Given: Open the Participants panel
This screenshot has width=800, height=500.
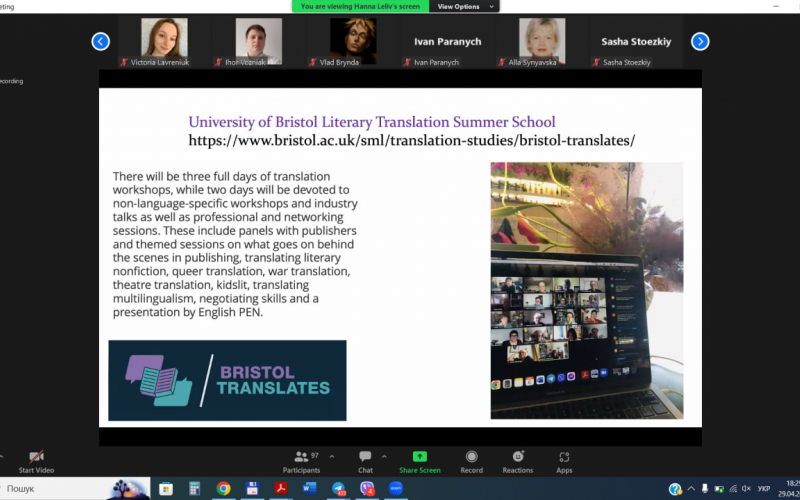Looking at the screenshot, I should pyautogui.click(x=302, y=462).
